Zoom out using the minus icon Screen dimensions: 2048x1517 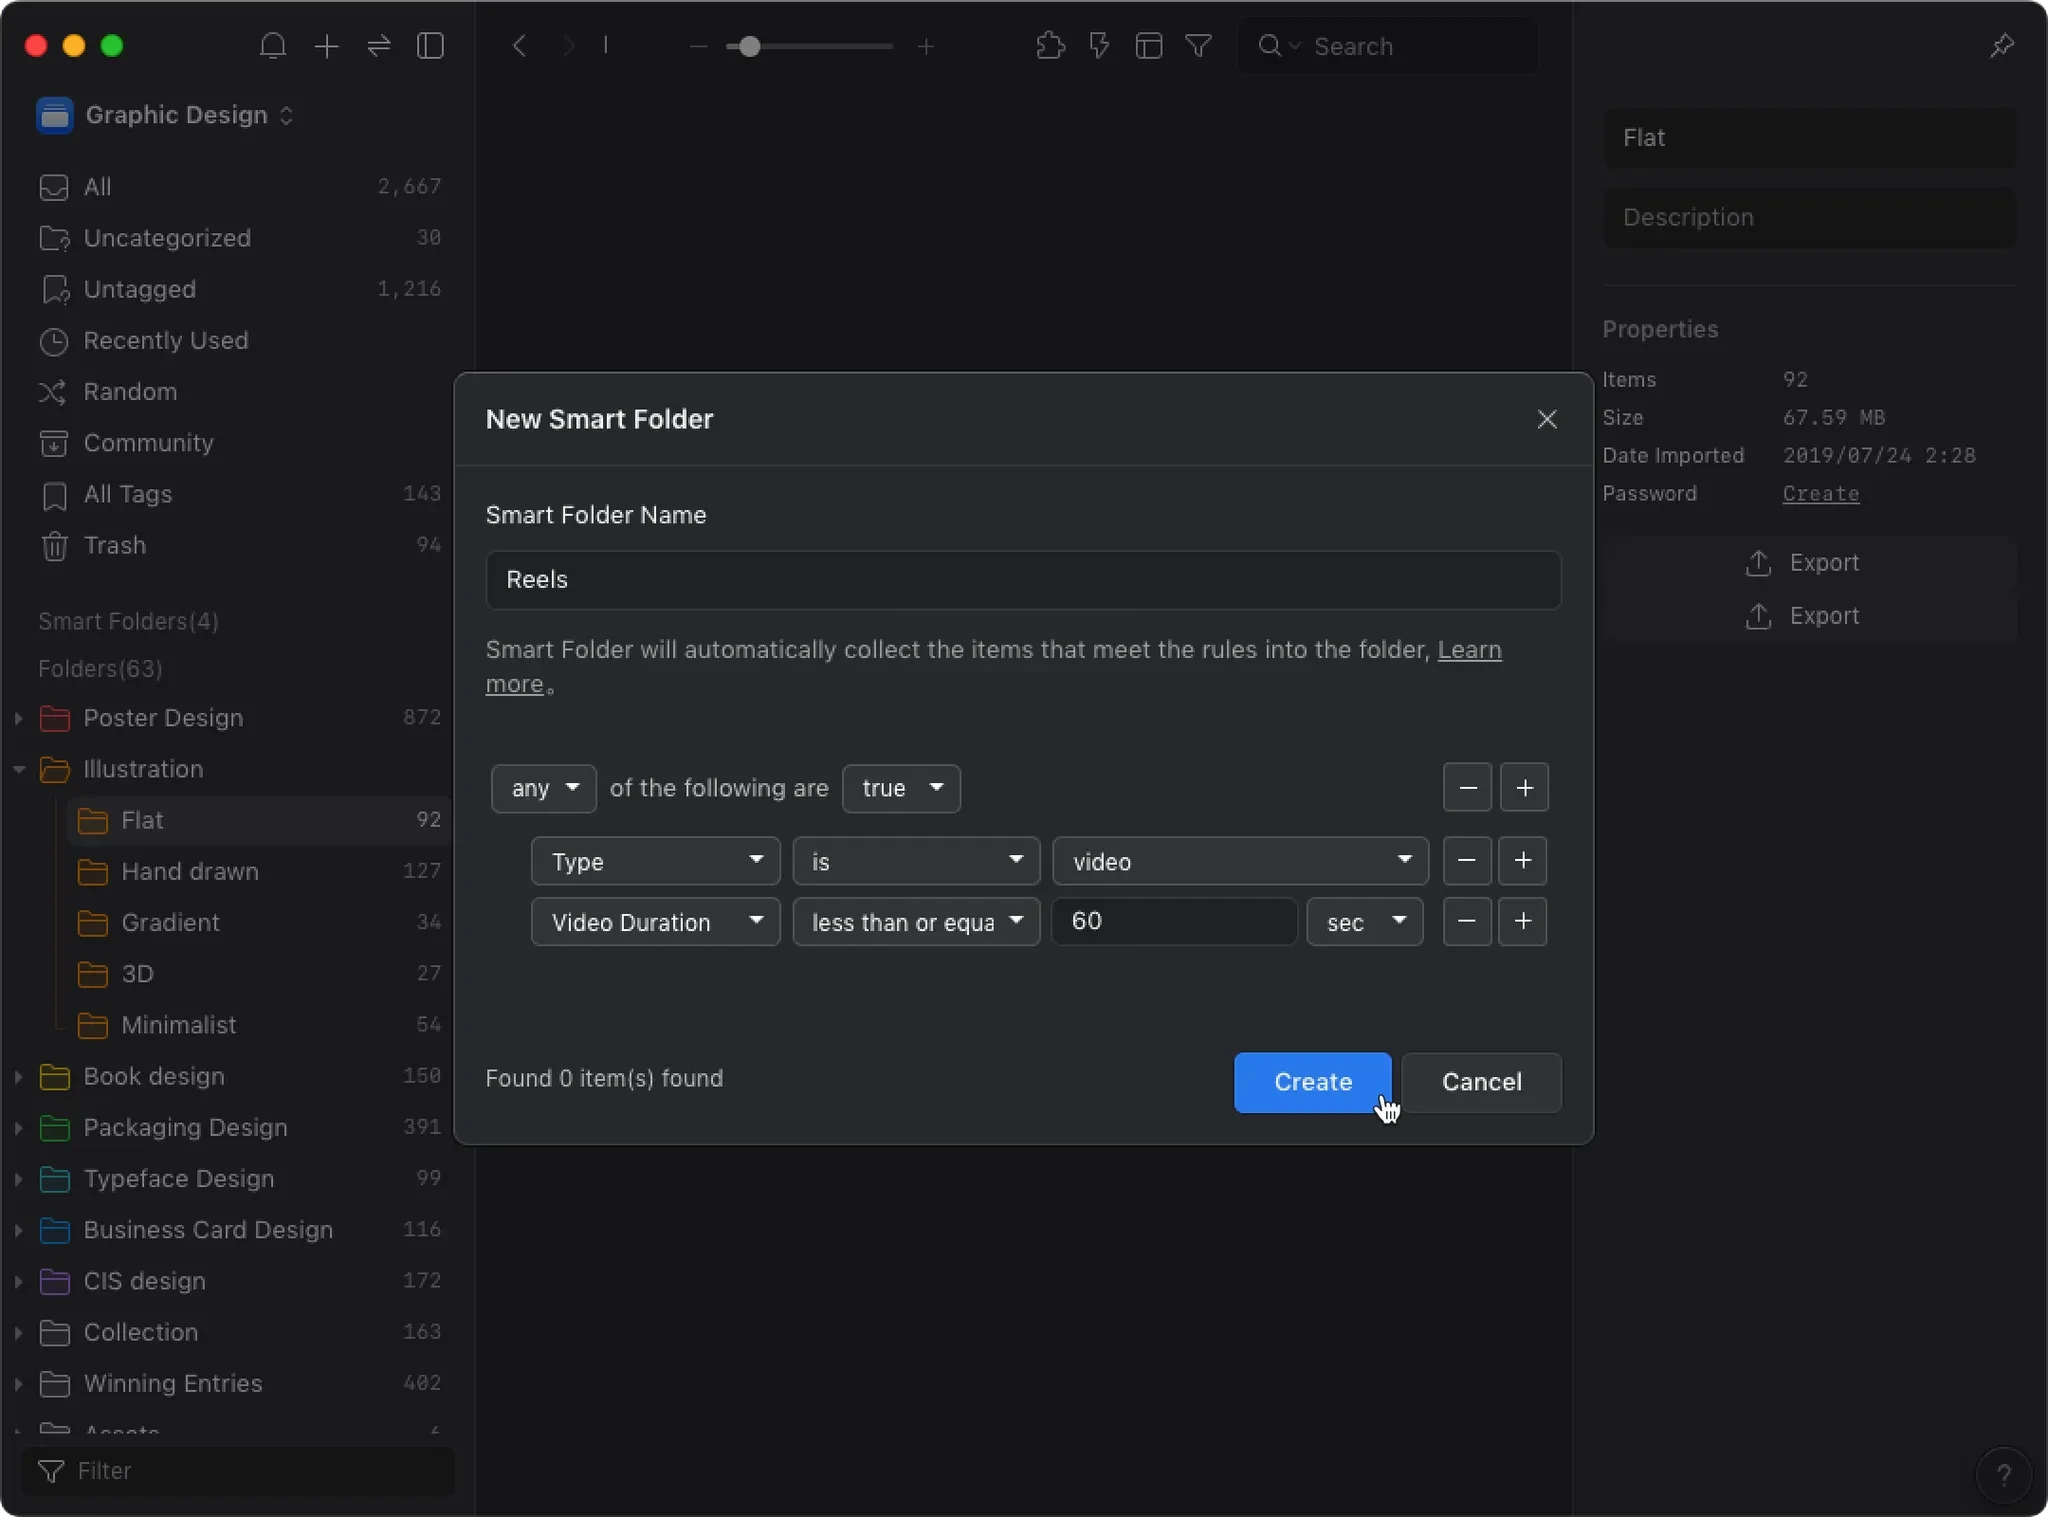coord(698,46)
